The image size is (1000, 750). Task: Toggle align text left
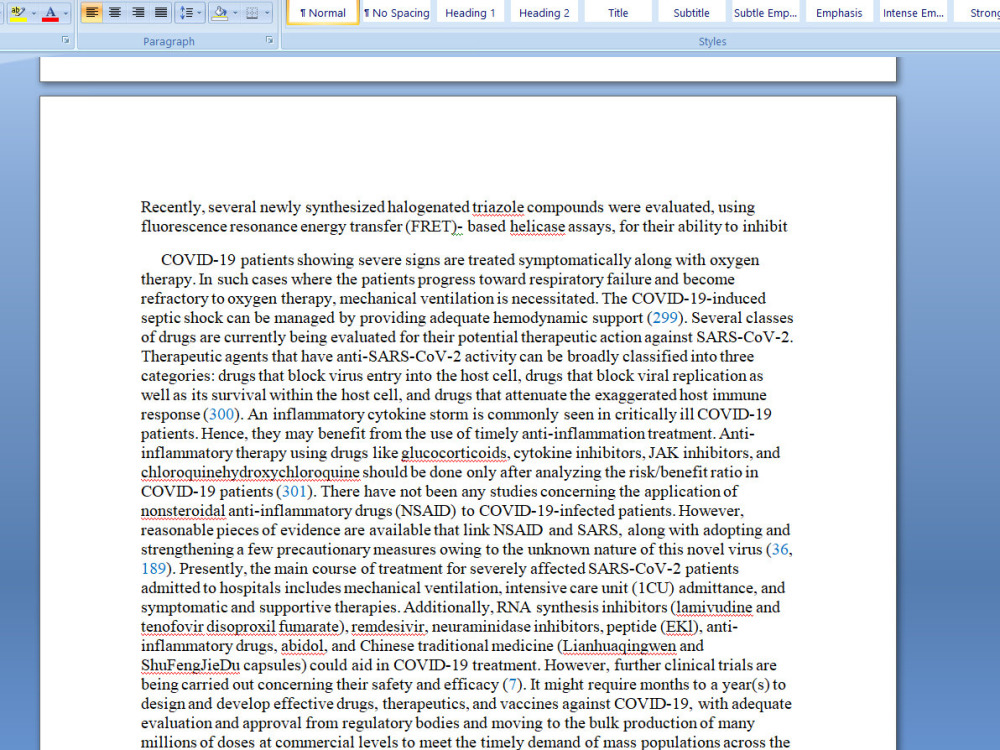pyautogui.click(x=92, y=13)
